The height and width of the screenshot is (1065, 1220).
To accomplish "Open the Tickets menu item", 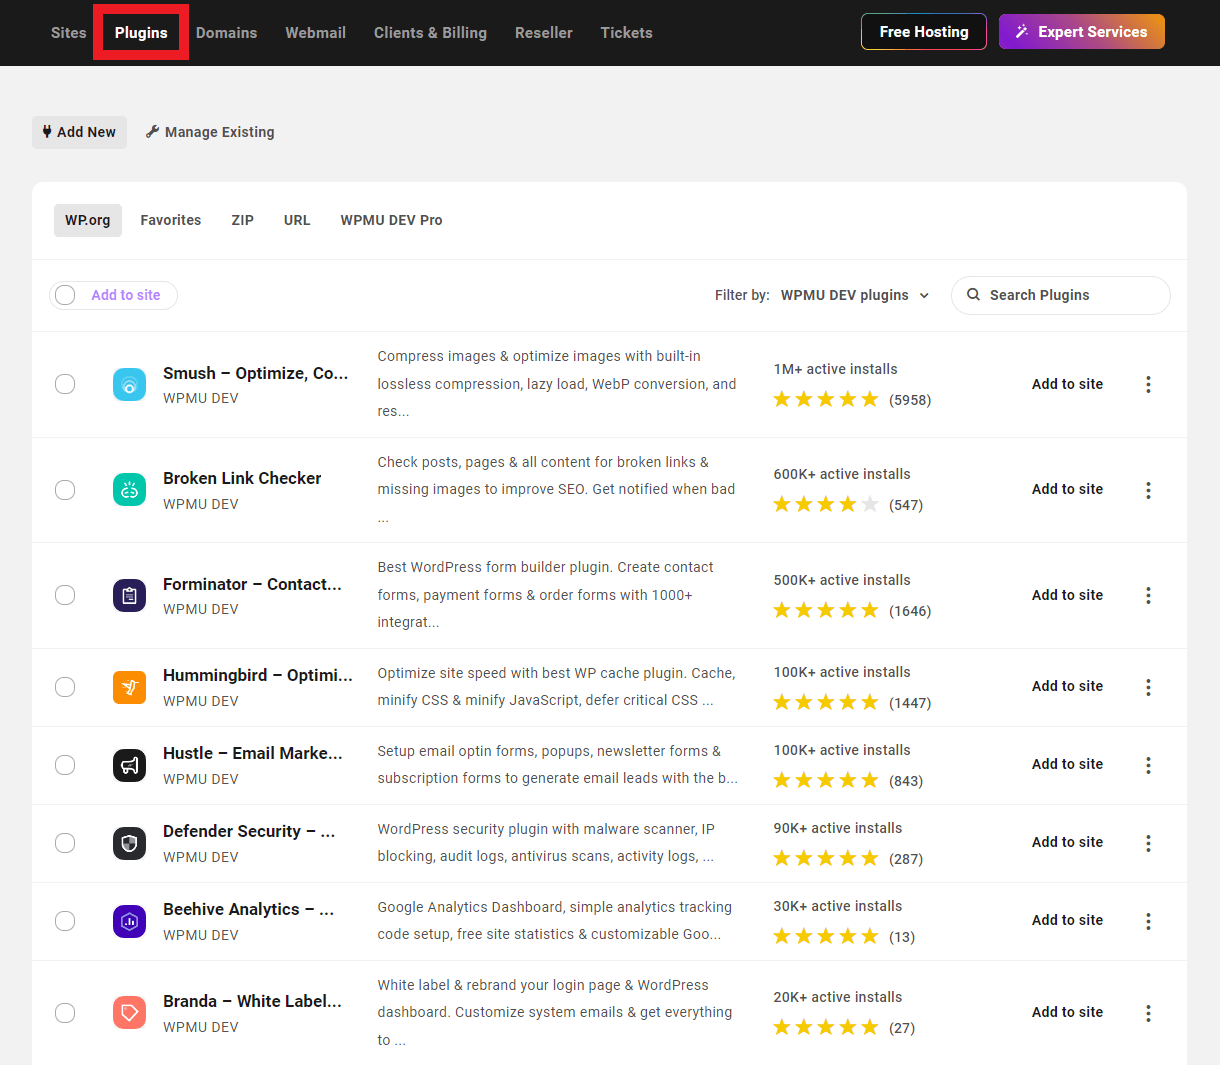I will (x=626, y=33).
